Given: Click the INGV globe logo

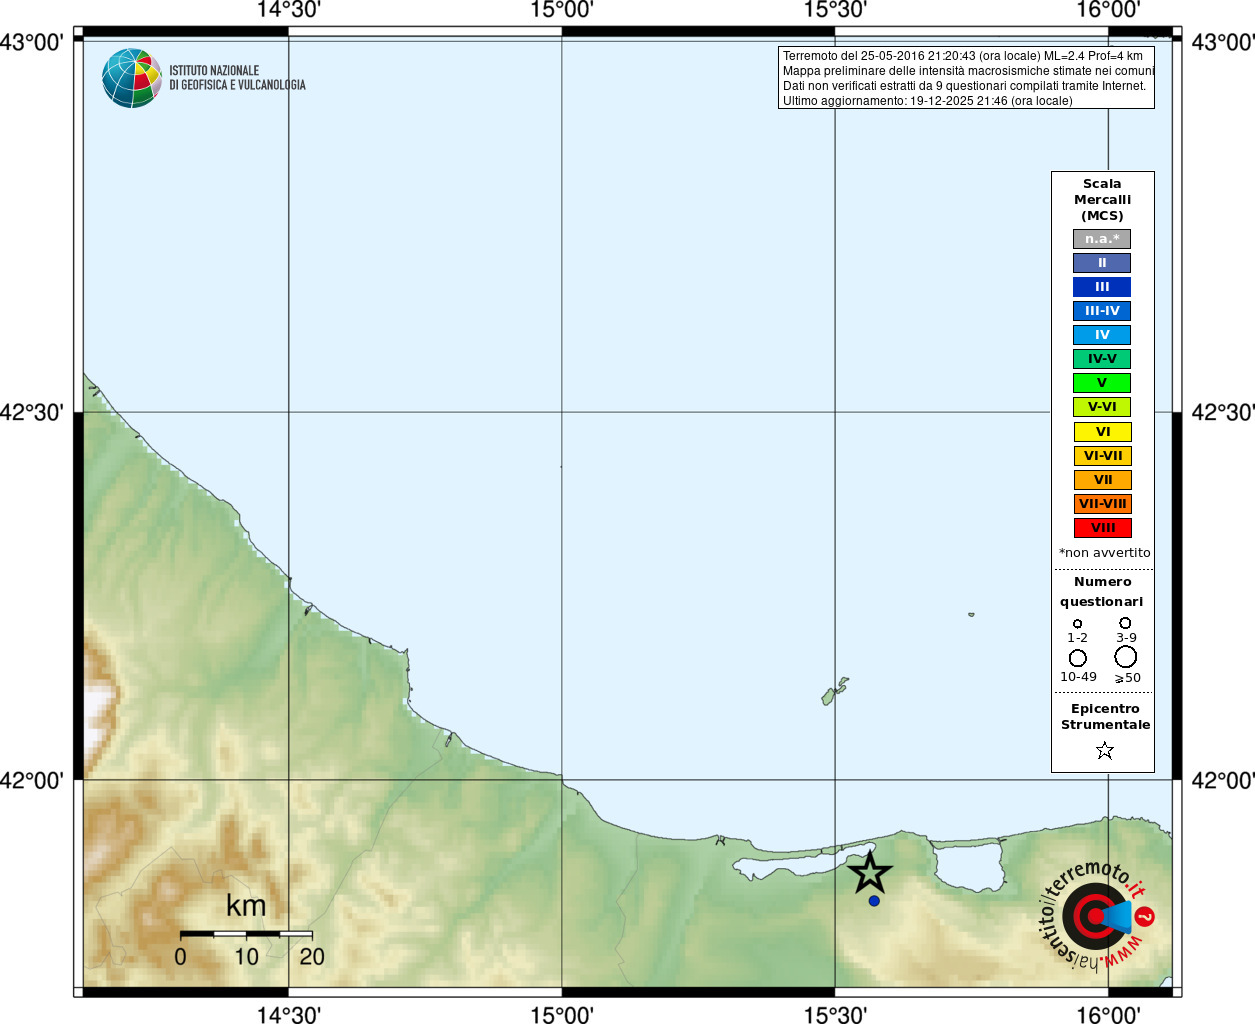Looking at the screenshot, I should (131, 78).
